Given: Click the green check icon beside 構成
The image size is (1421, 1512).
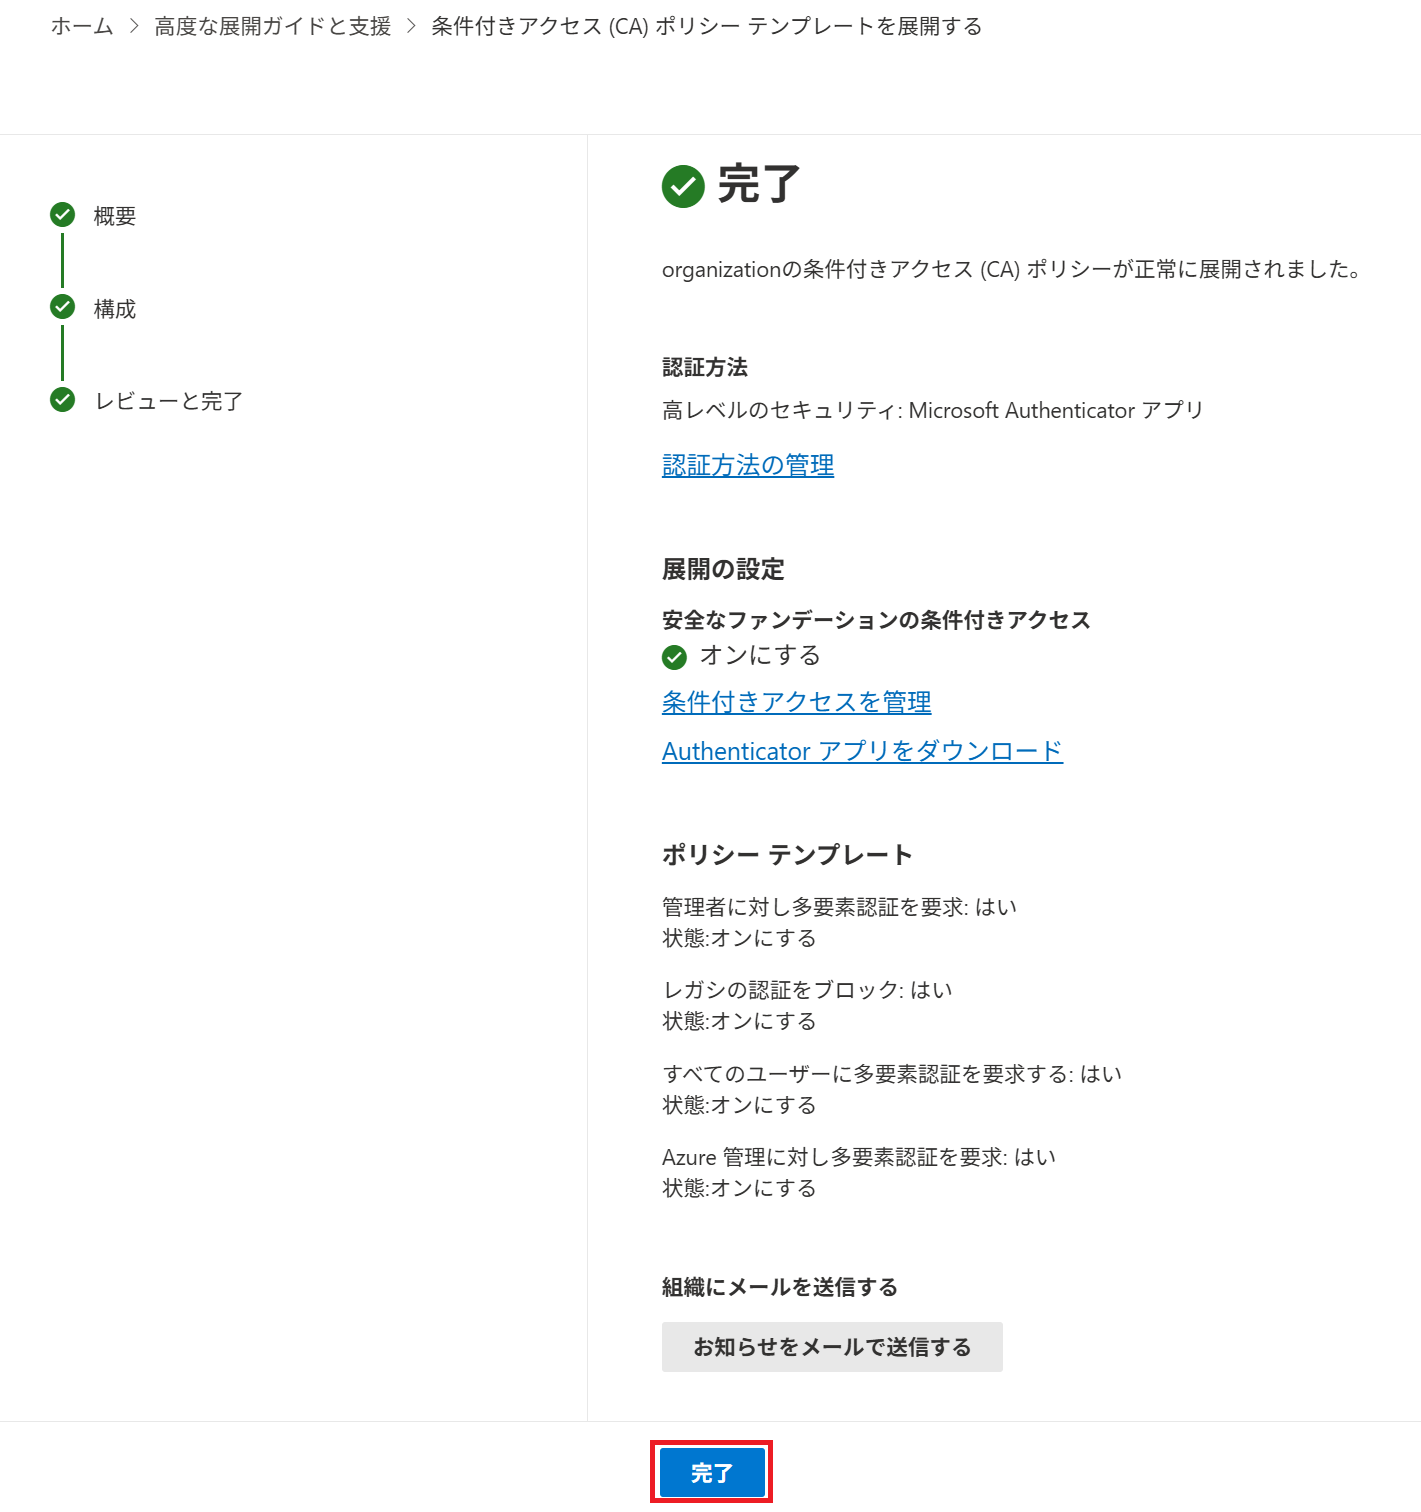Looking at the screenshot, I should pos(62,306).
